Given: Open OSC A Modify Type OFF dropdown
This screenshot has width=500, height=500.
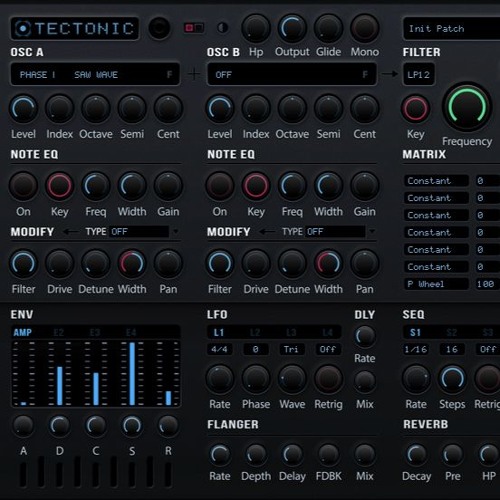Looking at the screenshot, I should tap(143, 232).
